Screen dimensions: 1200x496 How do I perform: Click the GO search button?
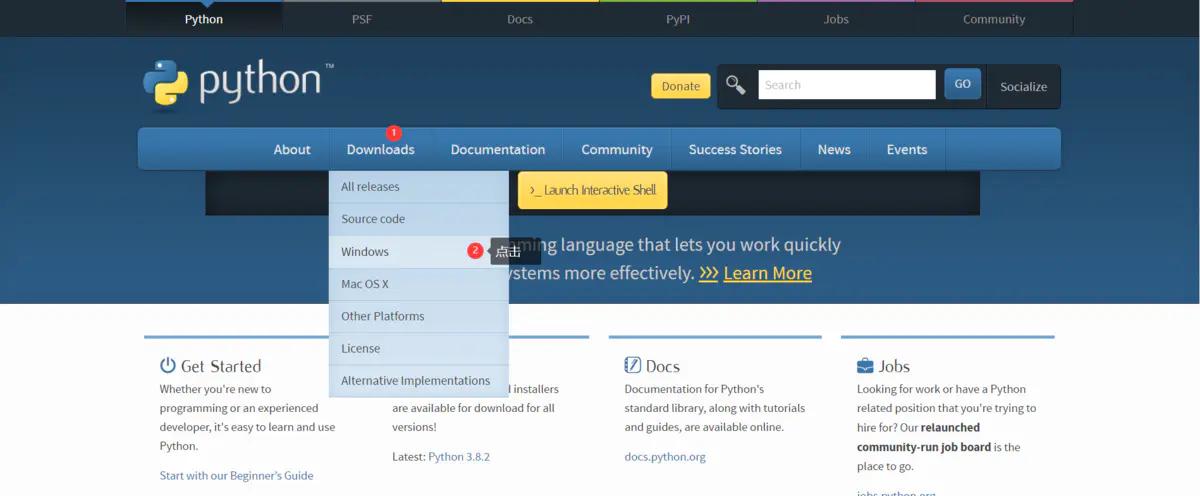coord(962,84)
